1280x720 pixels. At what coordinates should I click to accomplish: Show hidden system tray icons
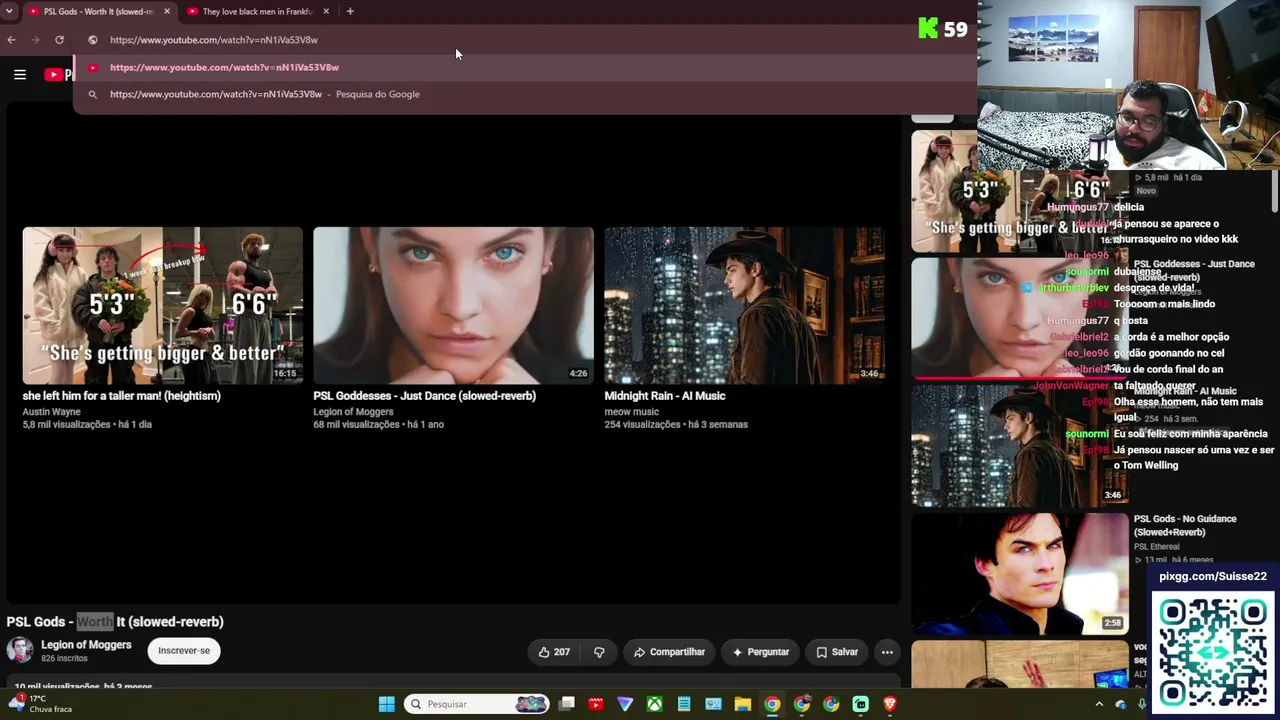tap(1099, 704)
